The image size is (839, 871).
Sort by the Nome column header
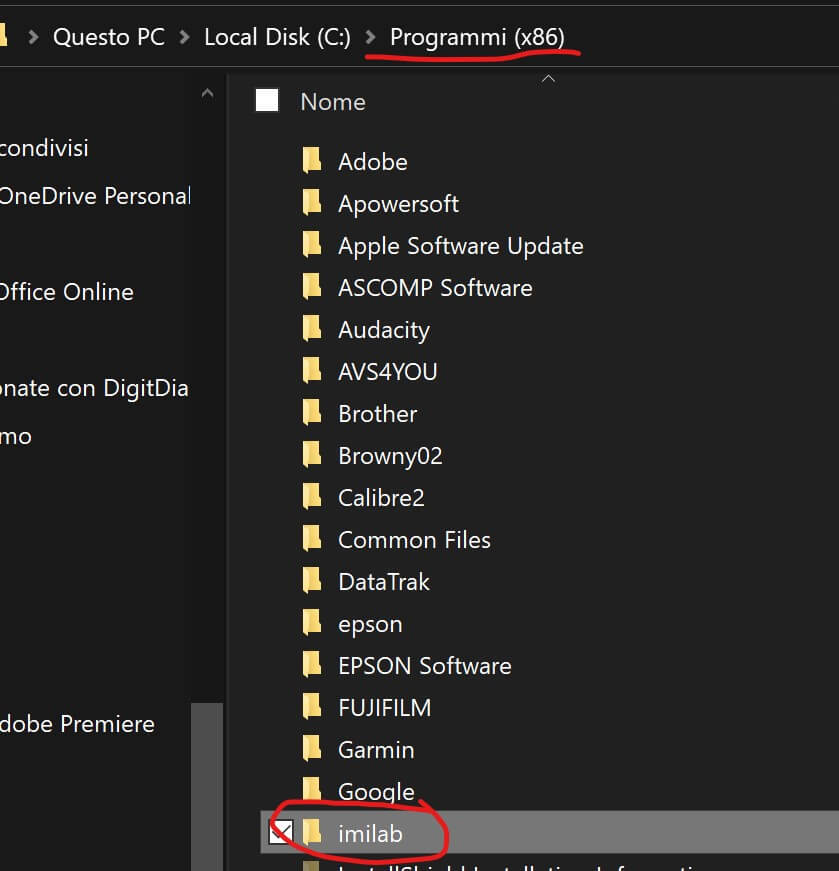[333, 102]
